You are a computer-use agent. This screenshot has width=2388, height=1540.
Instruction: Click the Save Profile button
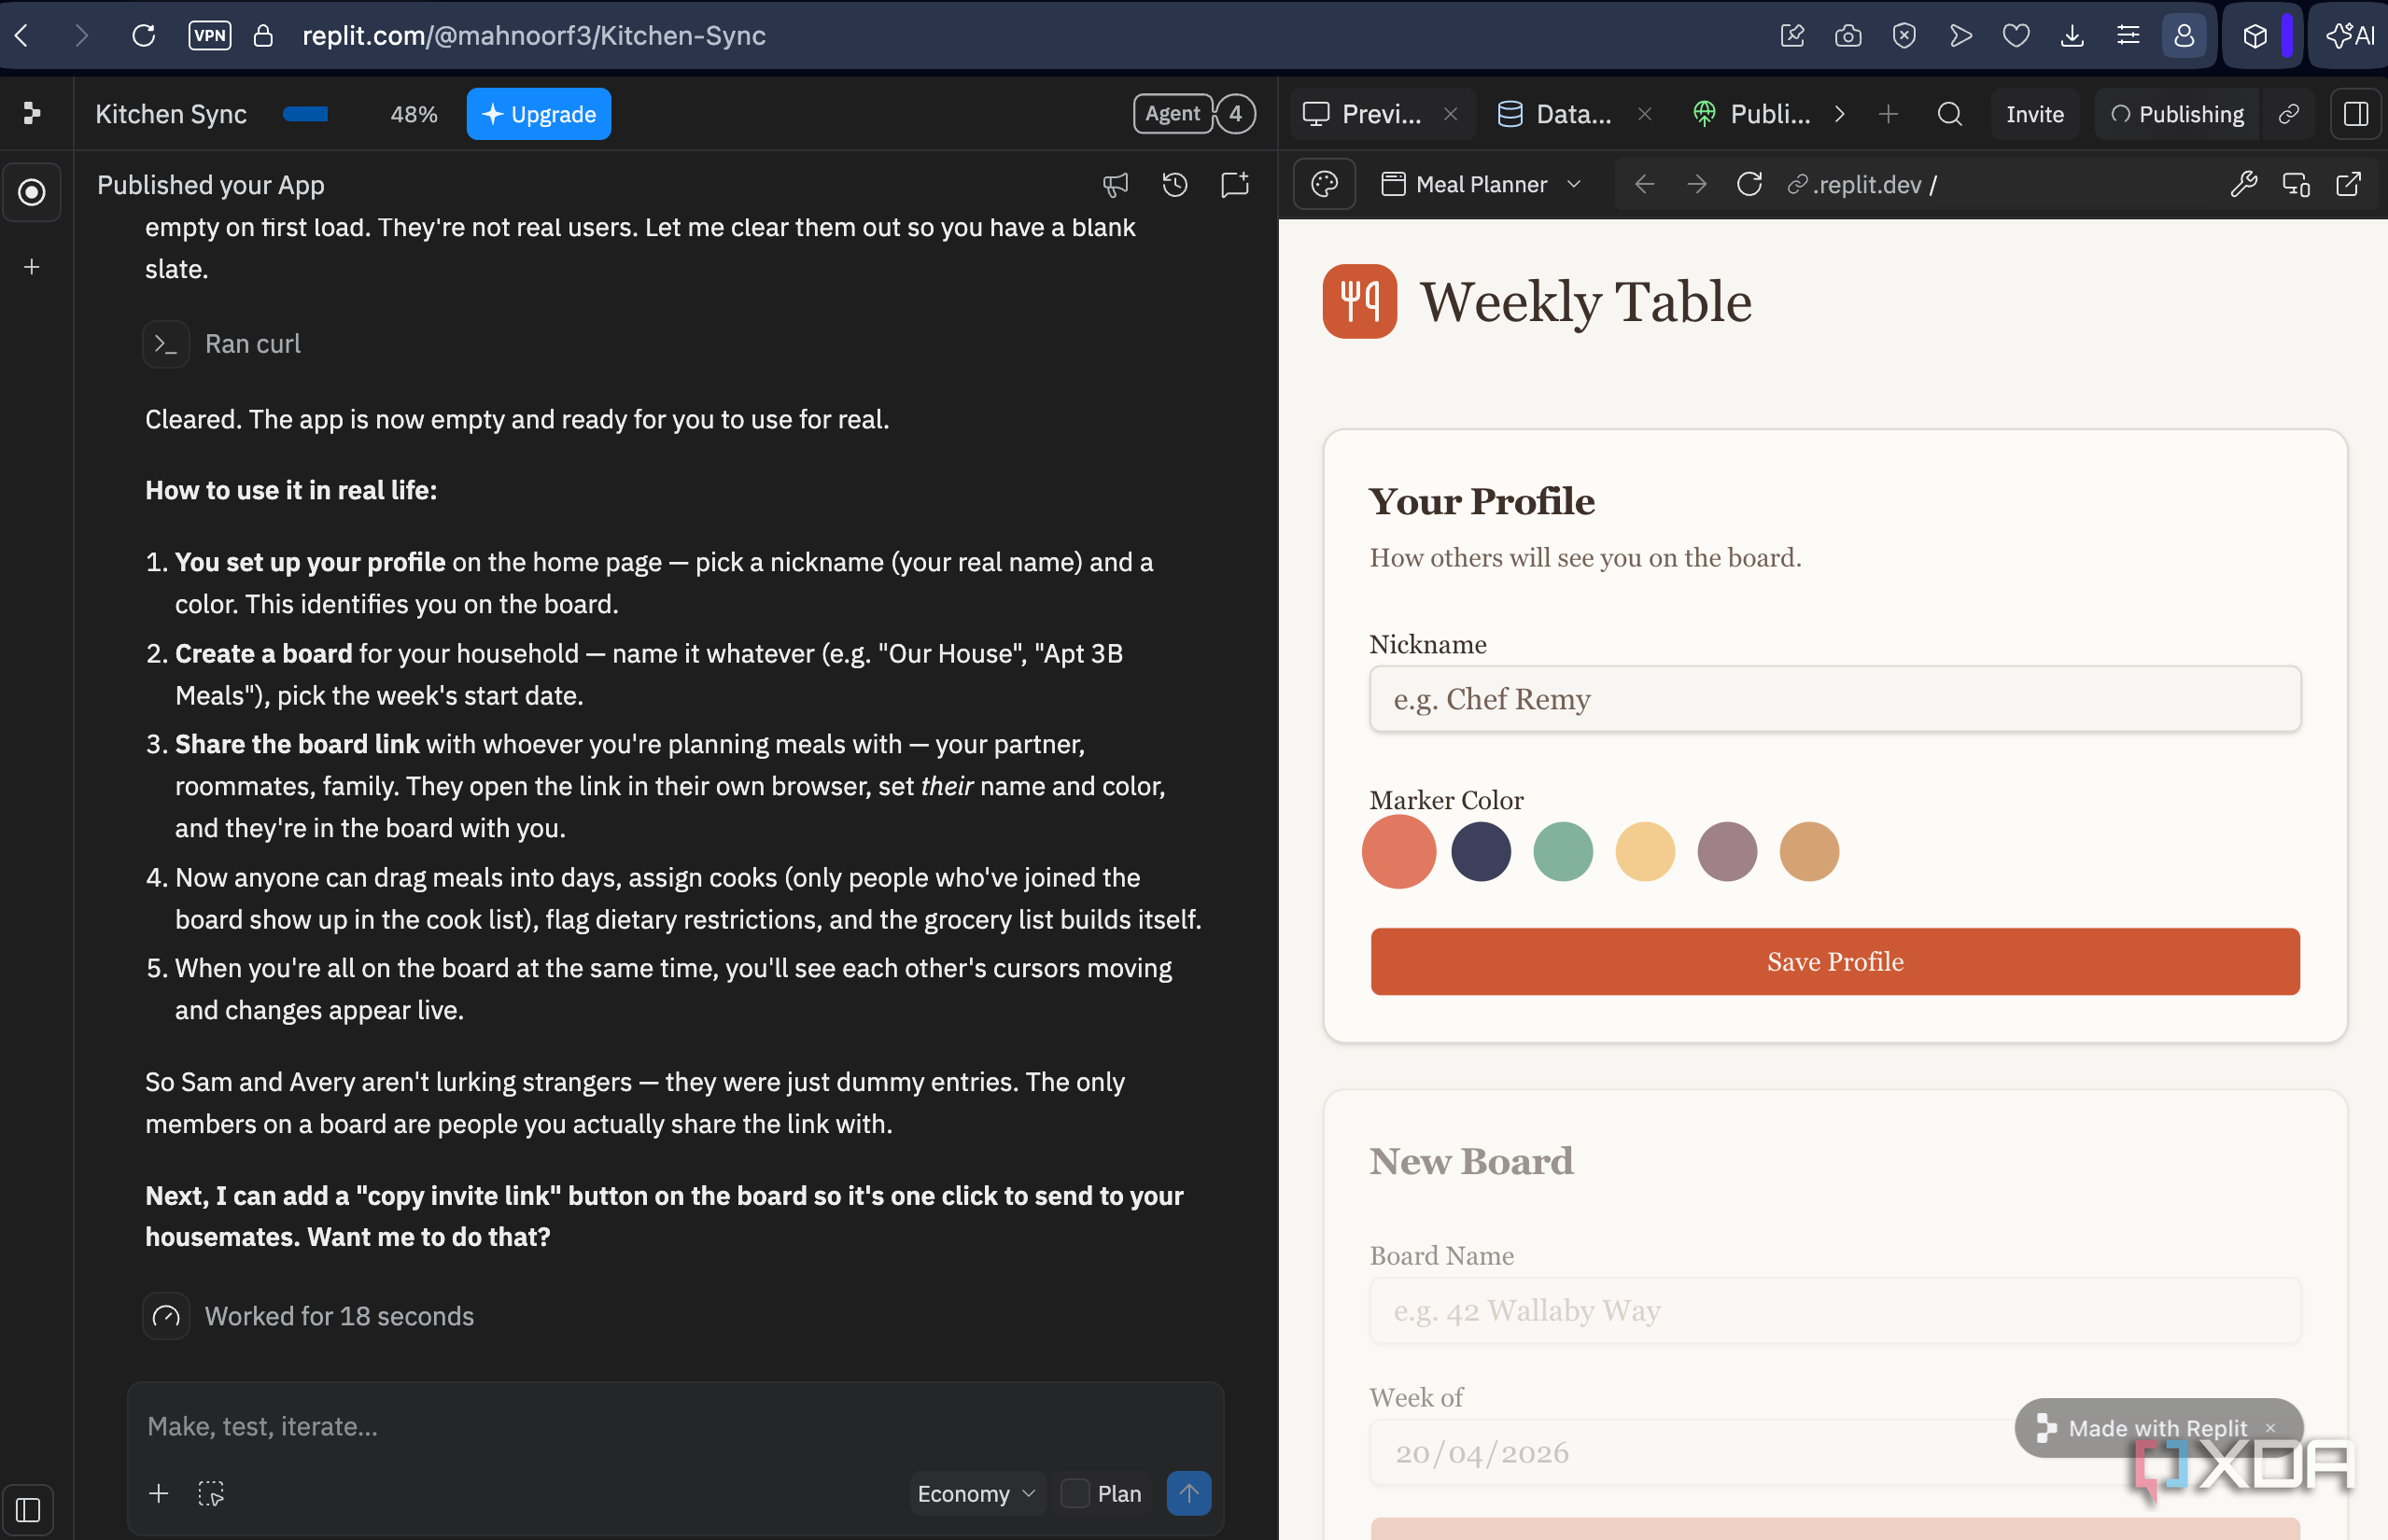[1835, 961]
